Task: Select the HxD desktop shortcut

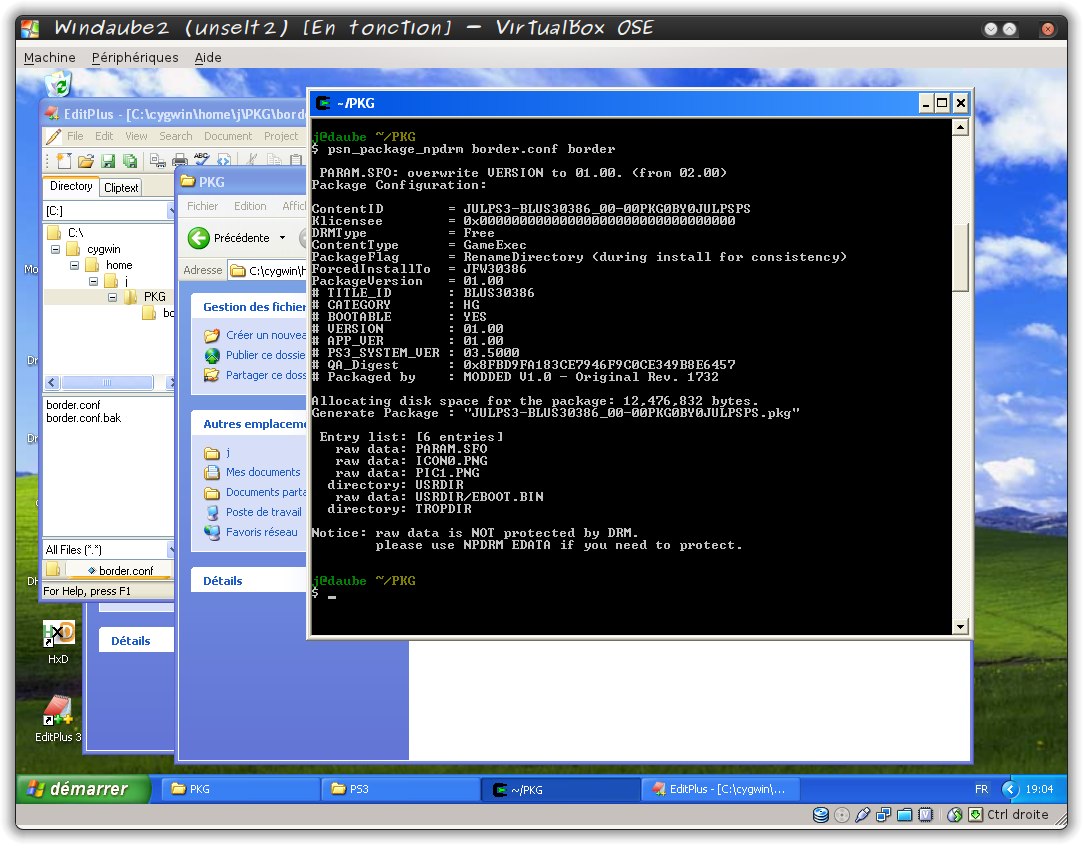Action: tap(58, 642)
